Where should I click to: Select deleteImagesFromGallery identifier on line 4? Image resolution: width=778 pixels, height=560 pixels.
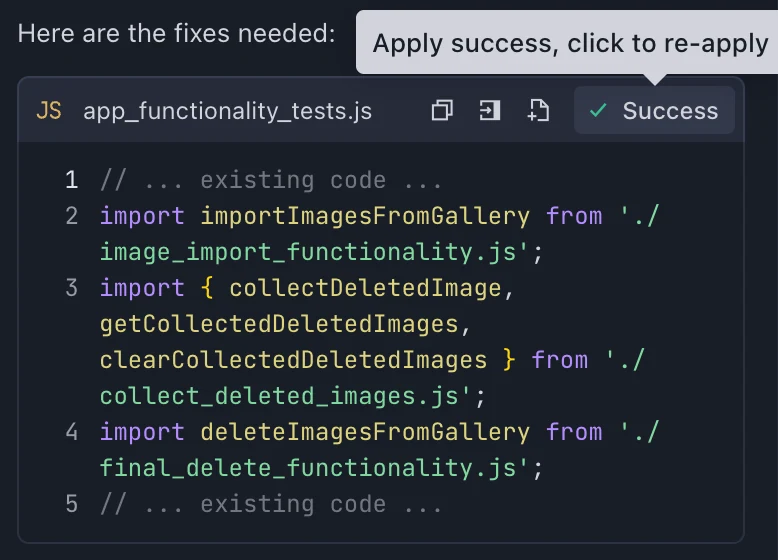click(x=365, y=432)
